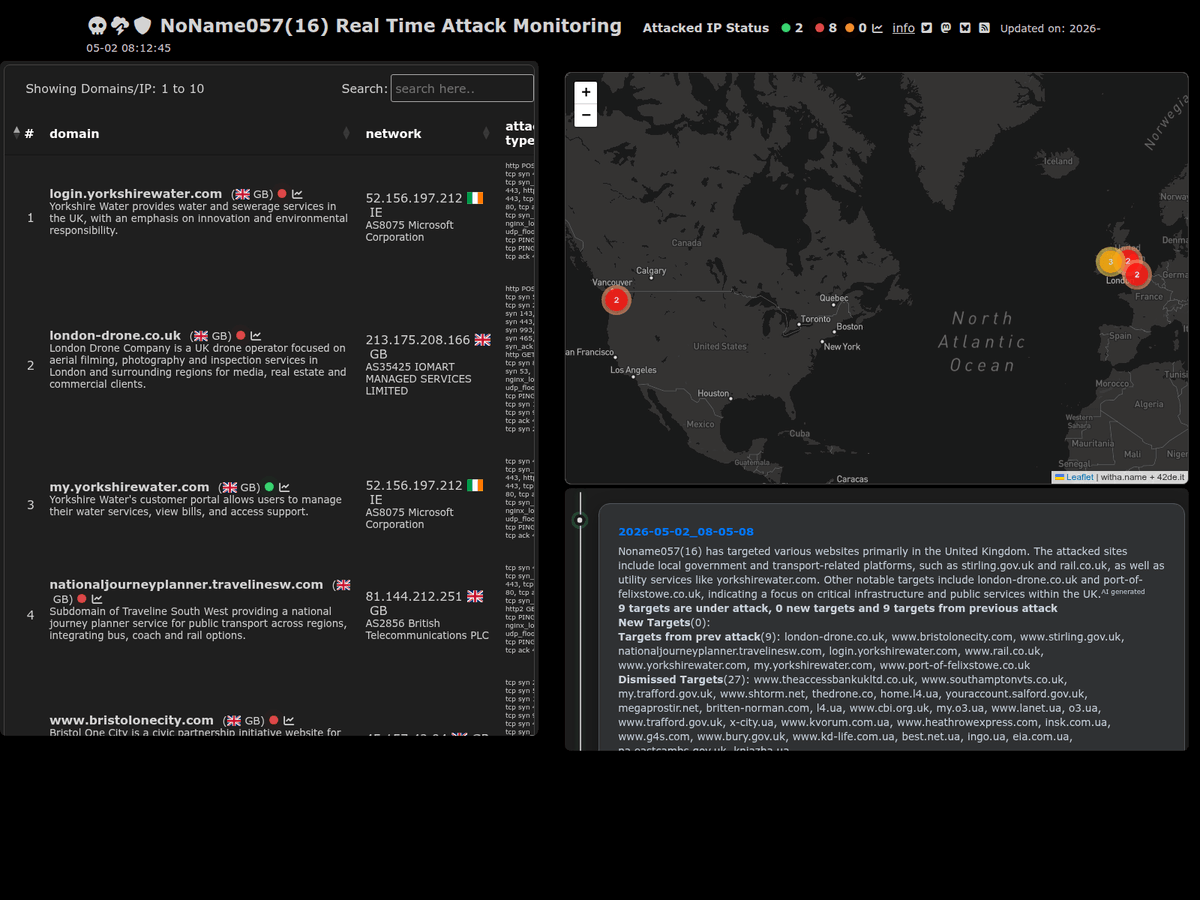Click the orange cluster marker labeled 3
This screenshot has width=1200, height=900.
pos(1110,262)
